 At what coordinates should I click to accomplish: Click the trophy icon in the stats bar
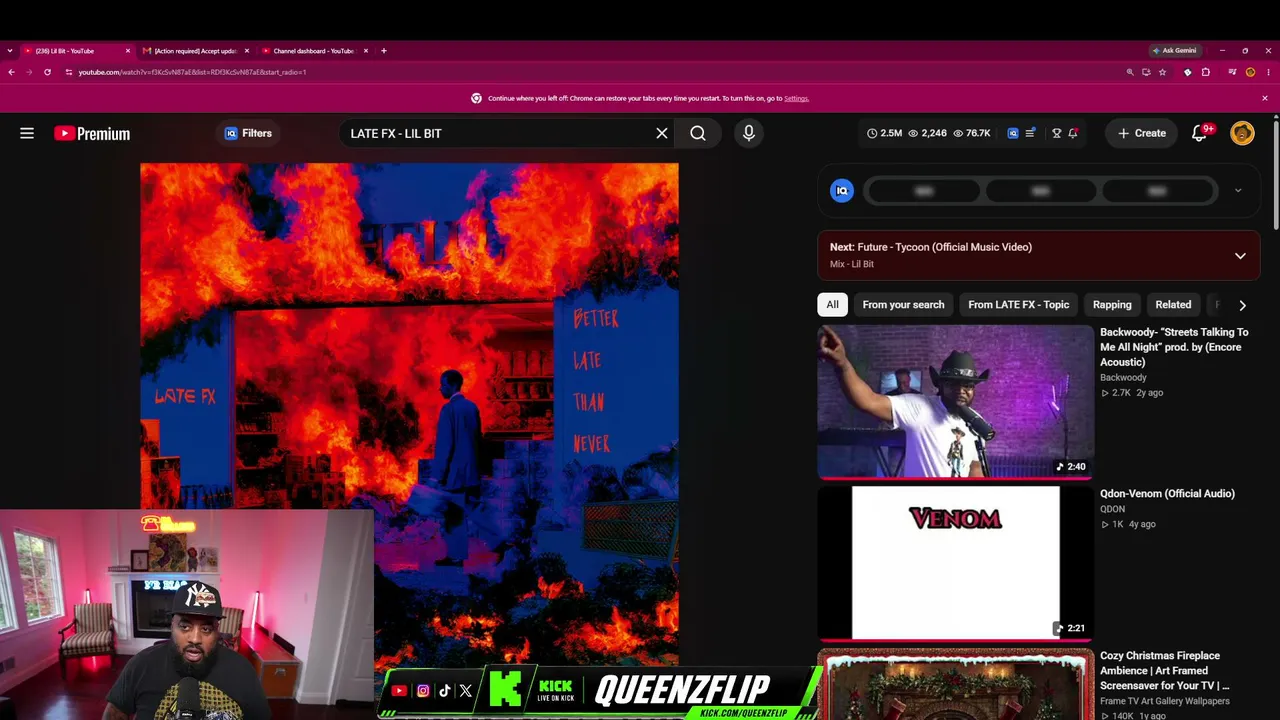pos(1056,133)
